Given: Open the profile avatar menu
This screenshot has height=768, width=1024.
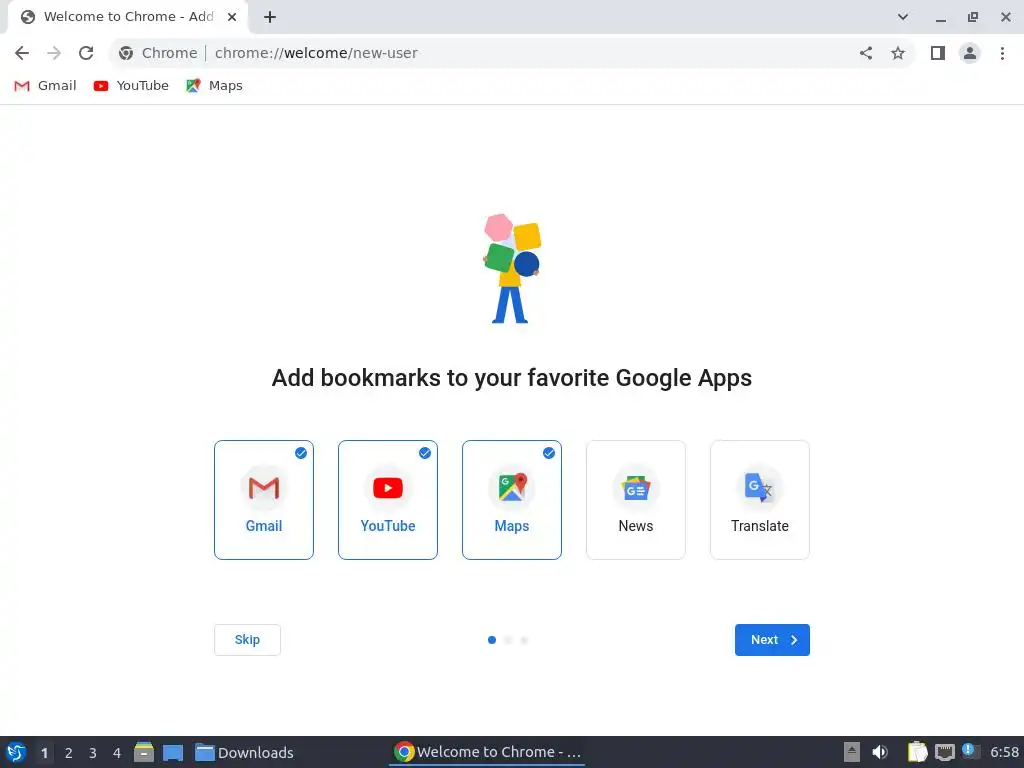Looking at the screenshot, I should pyautogui.click(x=970, y=53).
